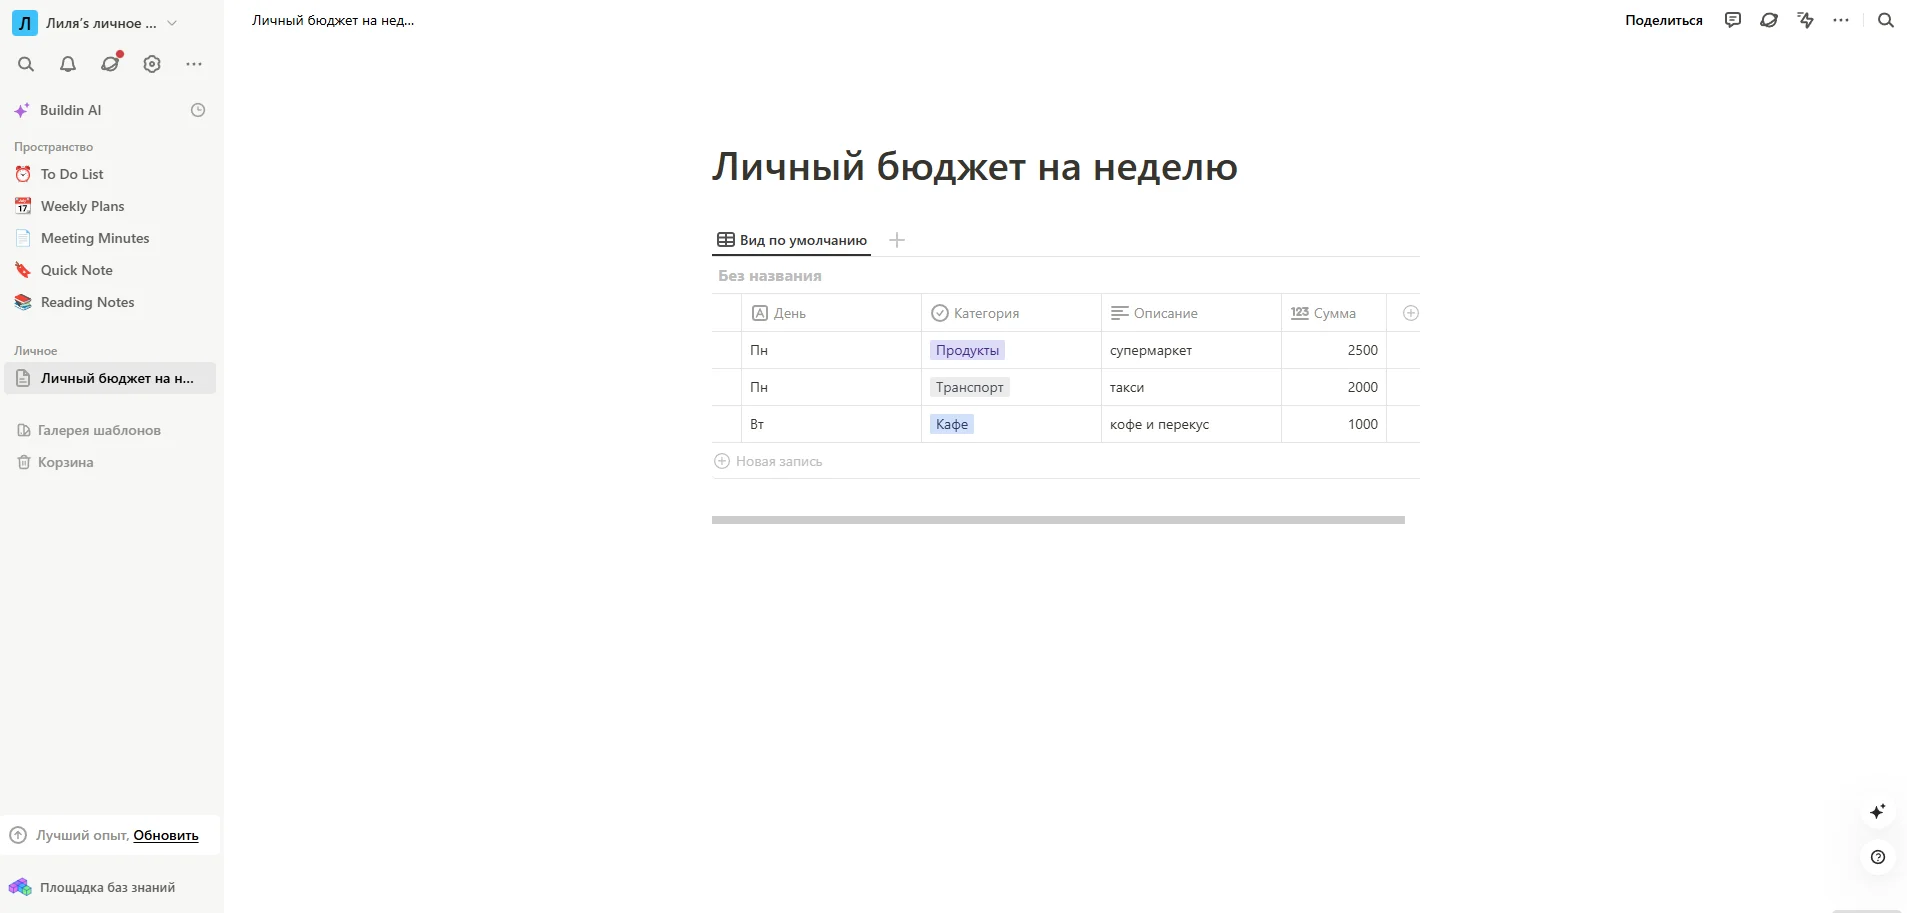Switch to Вид по умолчанию tab
This screenshot has height=913, width=1907.
tap(792, 240)
